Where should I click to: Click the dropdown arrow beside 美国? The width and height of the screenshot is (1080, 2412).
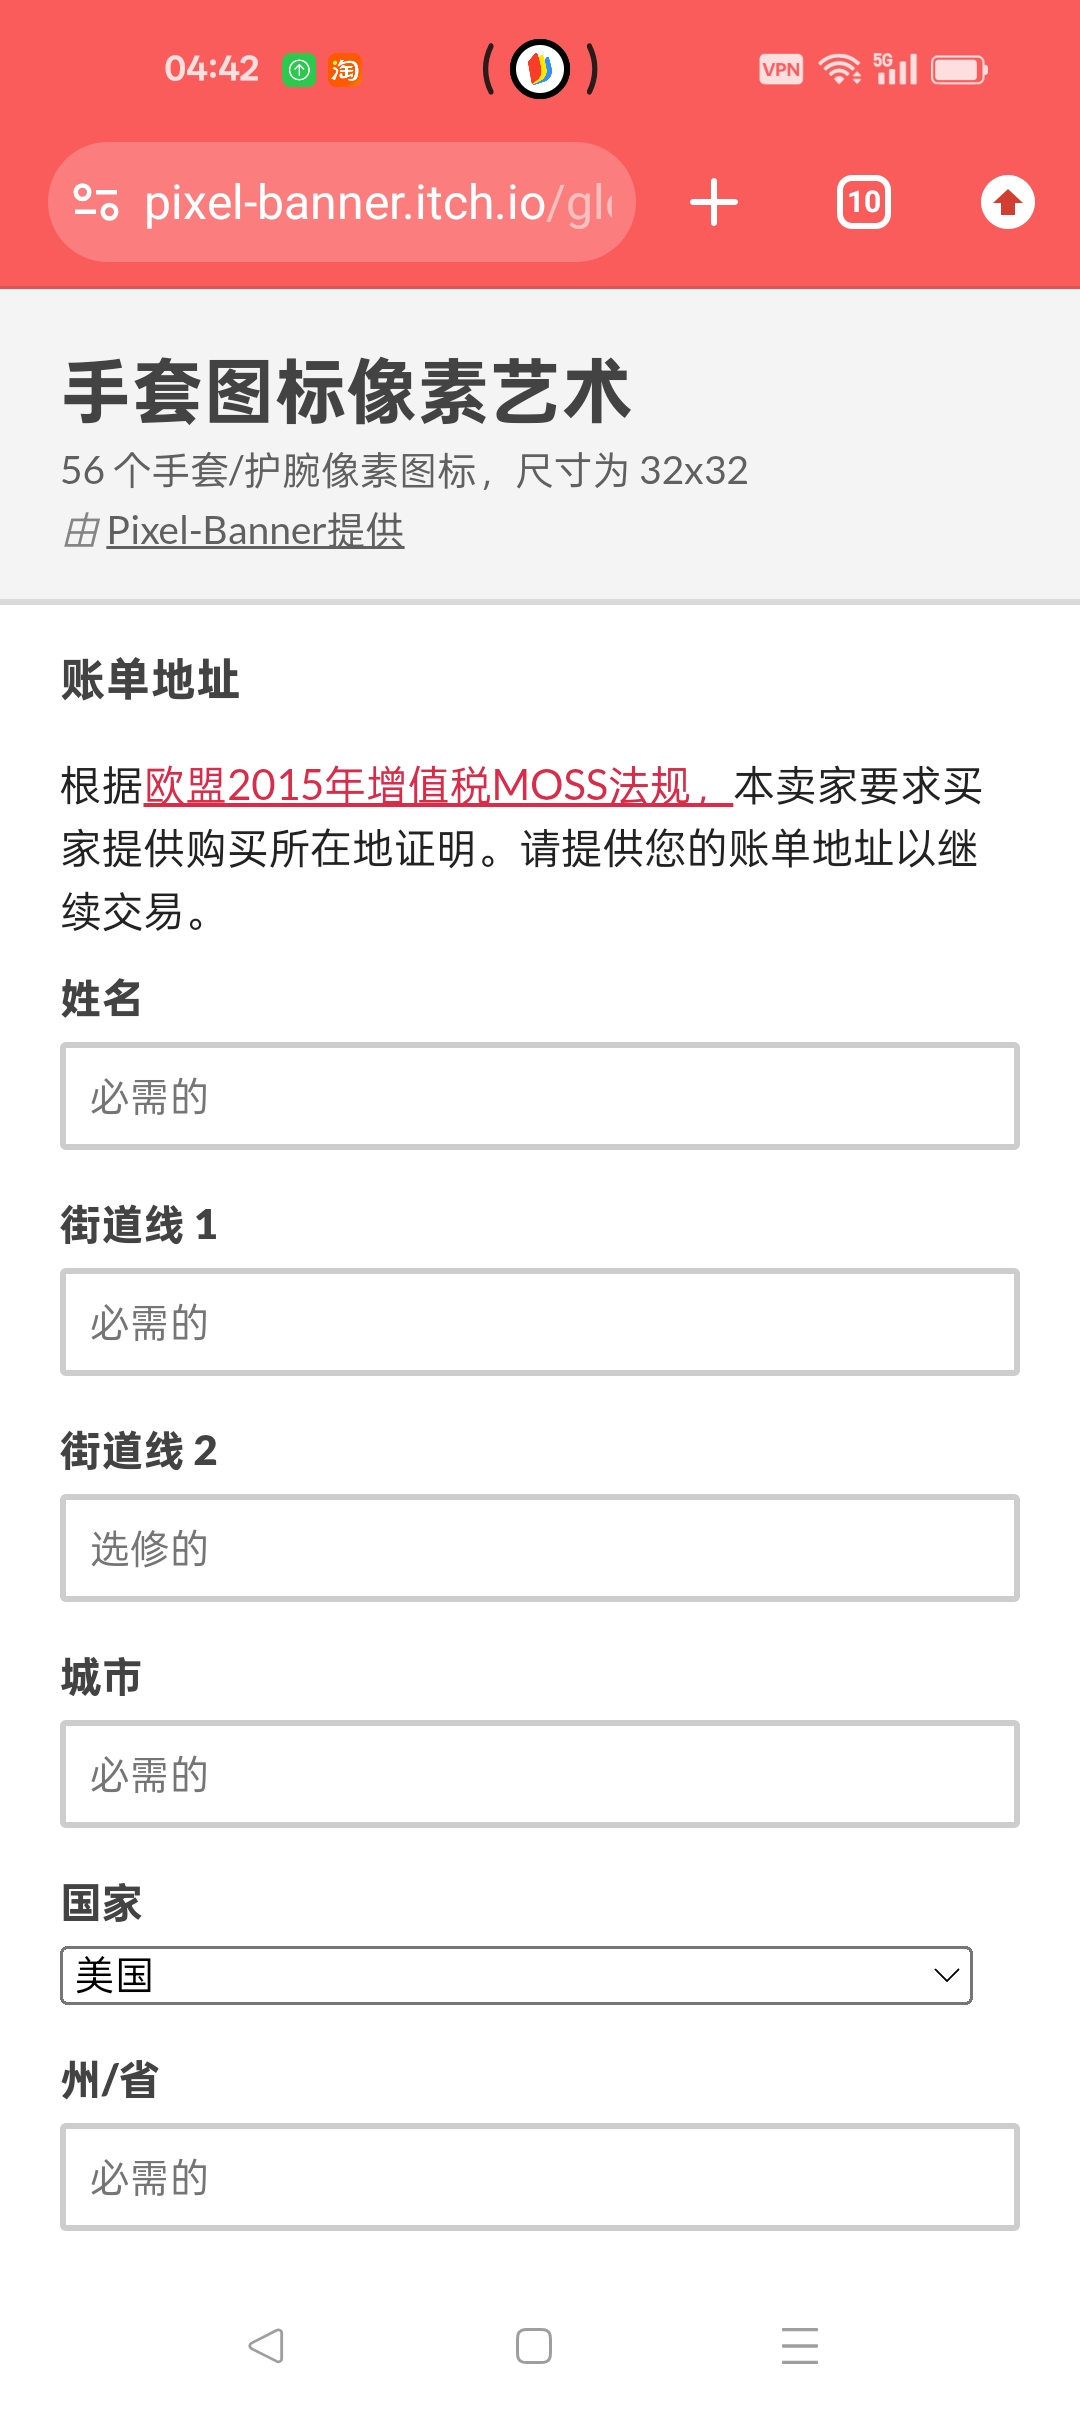pyautogui.click(x=946, y=1975)
